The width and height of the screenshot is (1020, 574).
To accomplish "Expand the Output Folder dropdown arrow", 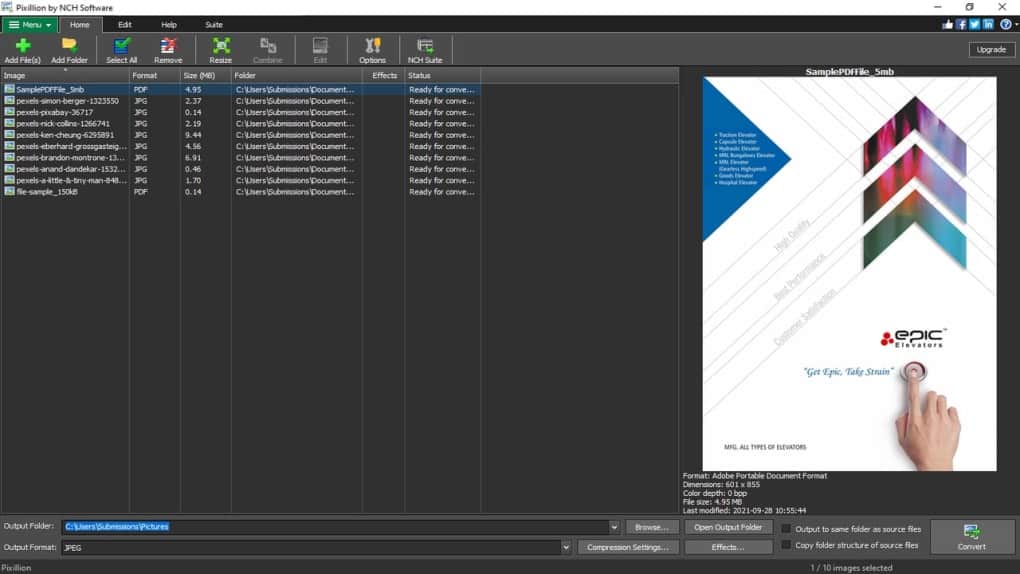I will [x=614, y=527].
